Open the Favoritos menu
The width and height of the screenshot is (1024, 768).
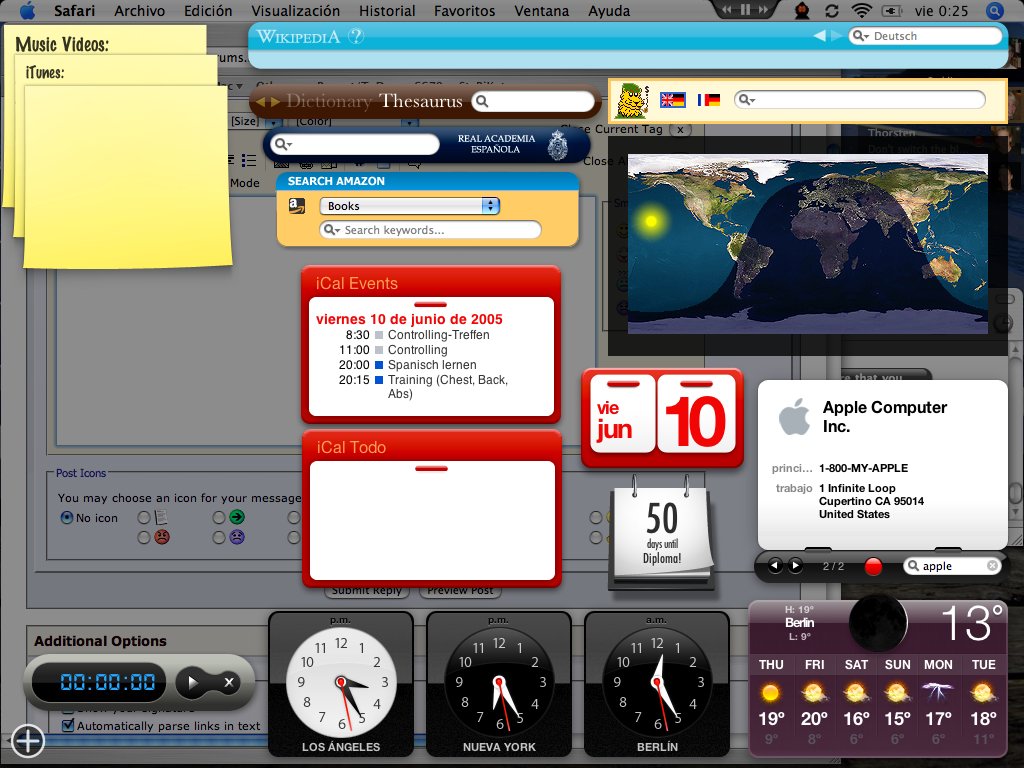[464, 11]
